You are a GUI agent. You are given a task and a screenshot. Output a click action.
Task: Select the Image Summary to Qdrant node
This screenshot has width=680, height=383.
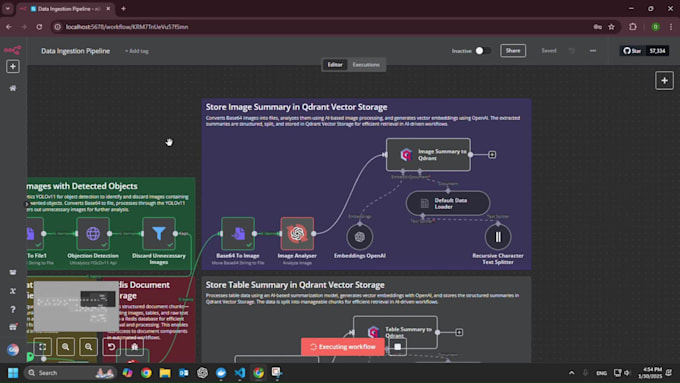(428, 154)
